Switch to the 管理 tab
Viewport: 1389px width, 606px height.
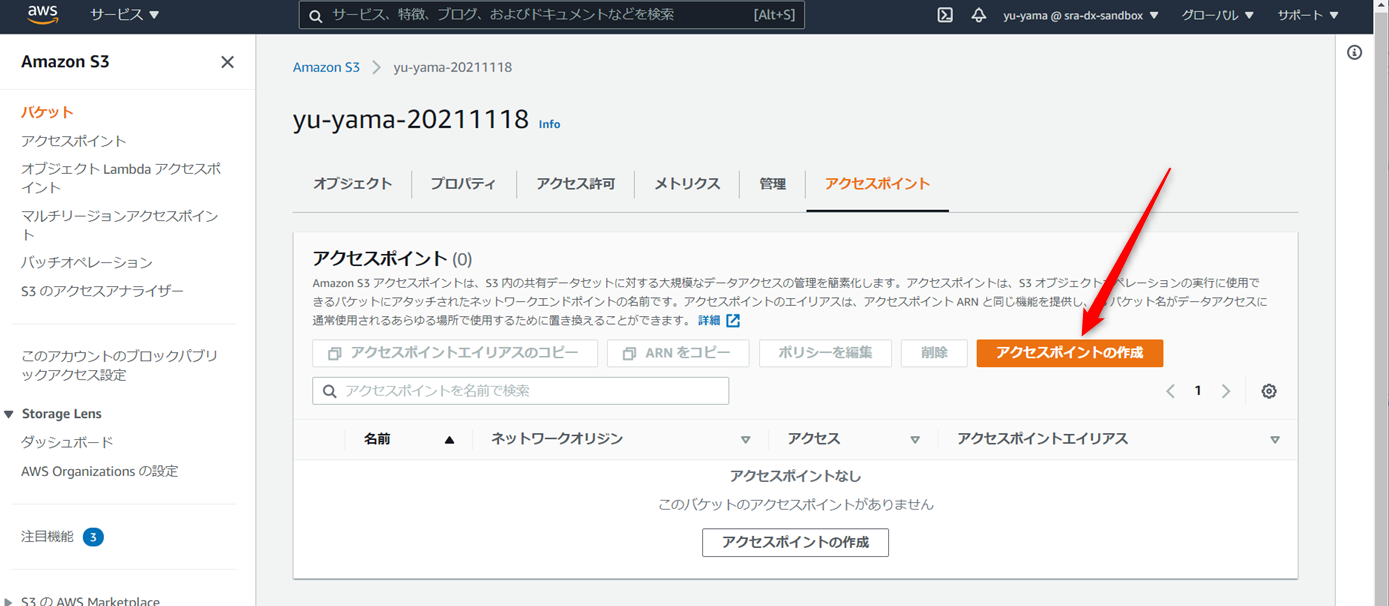coord(772,184)
